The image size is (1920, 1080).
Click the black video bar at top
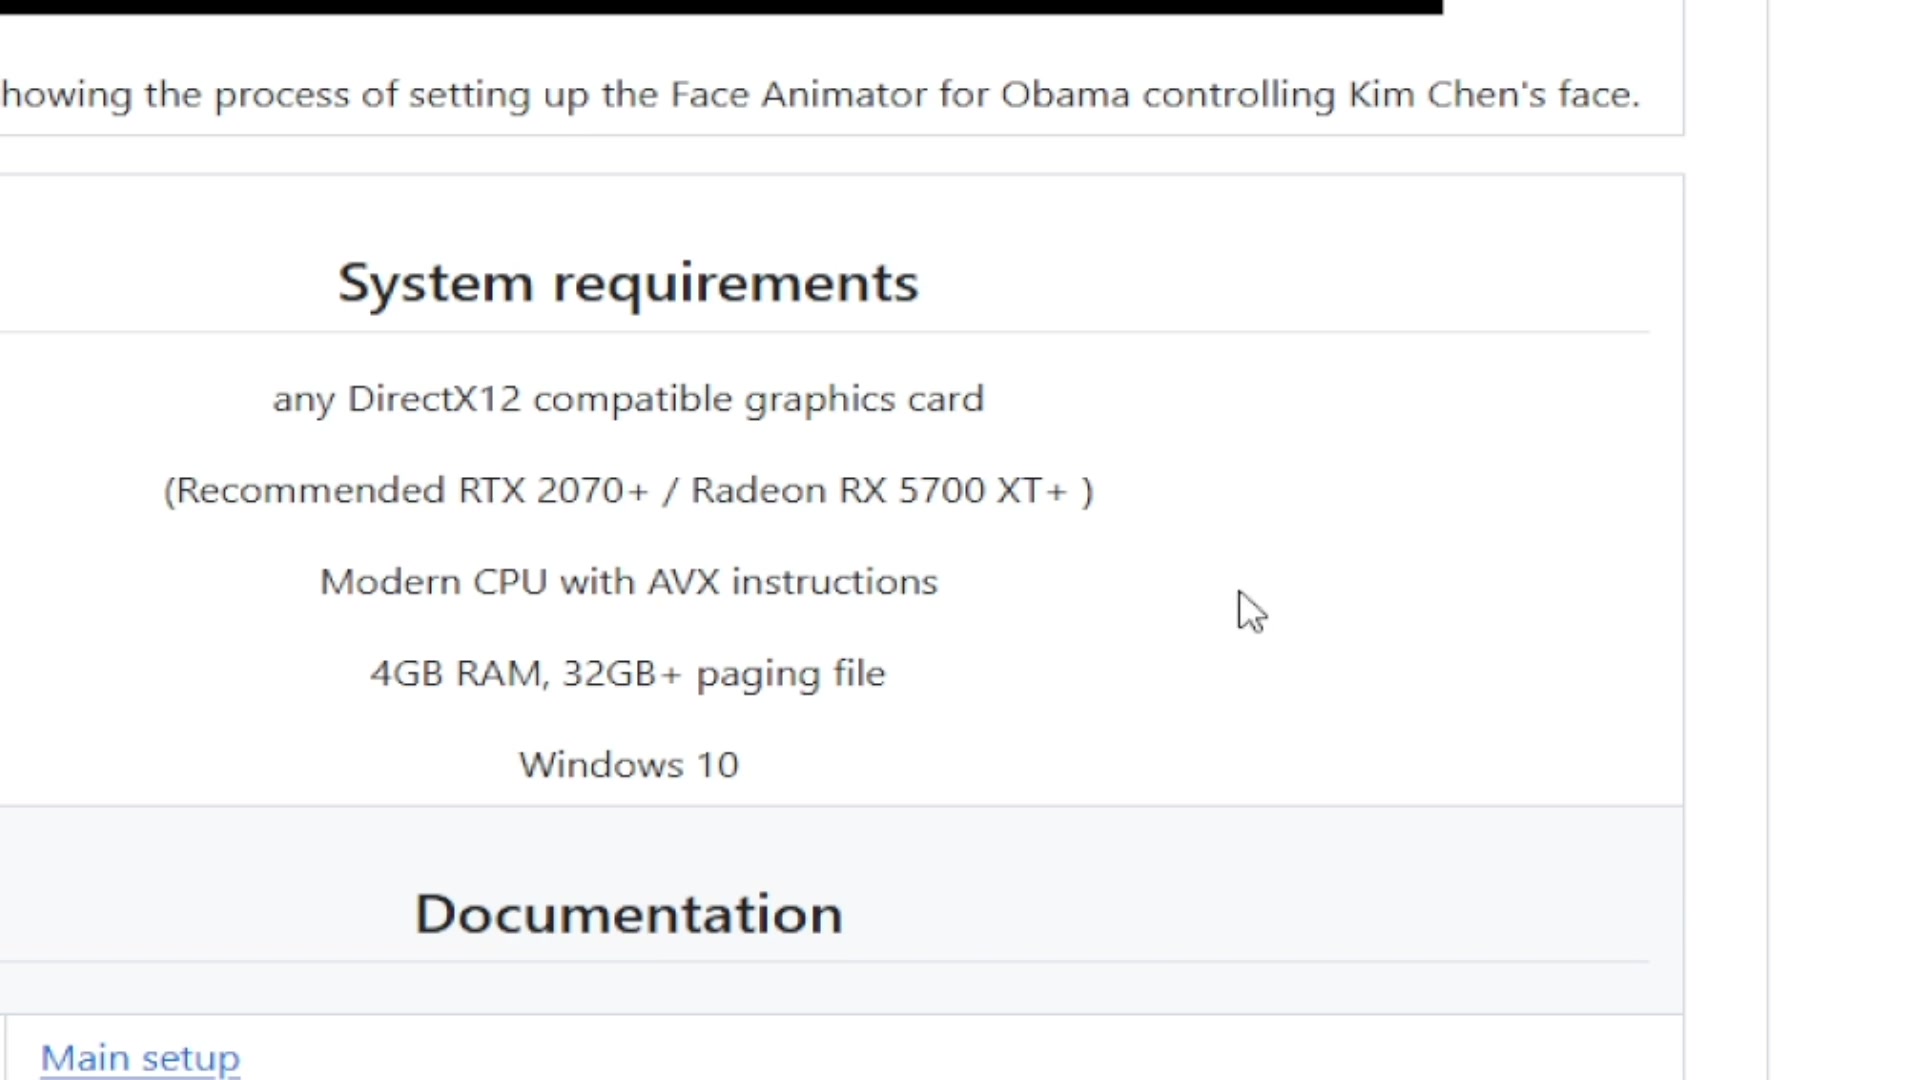click(720, 6)
